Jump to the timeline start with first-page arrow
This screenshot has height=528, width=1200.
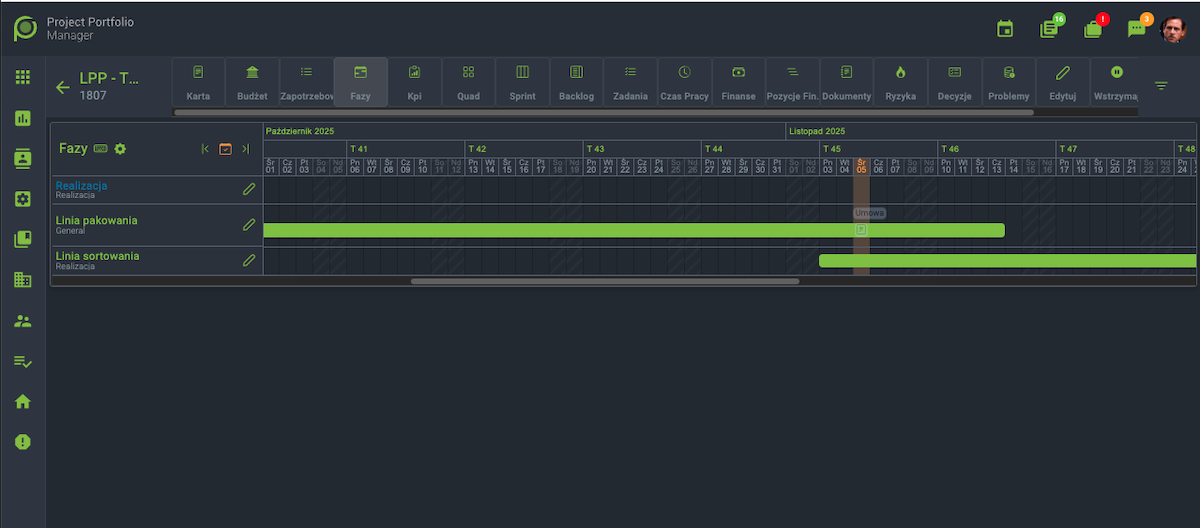point(205,149)
